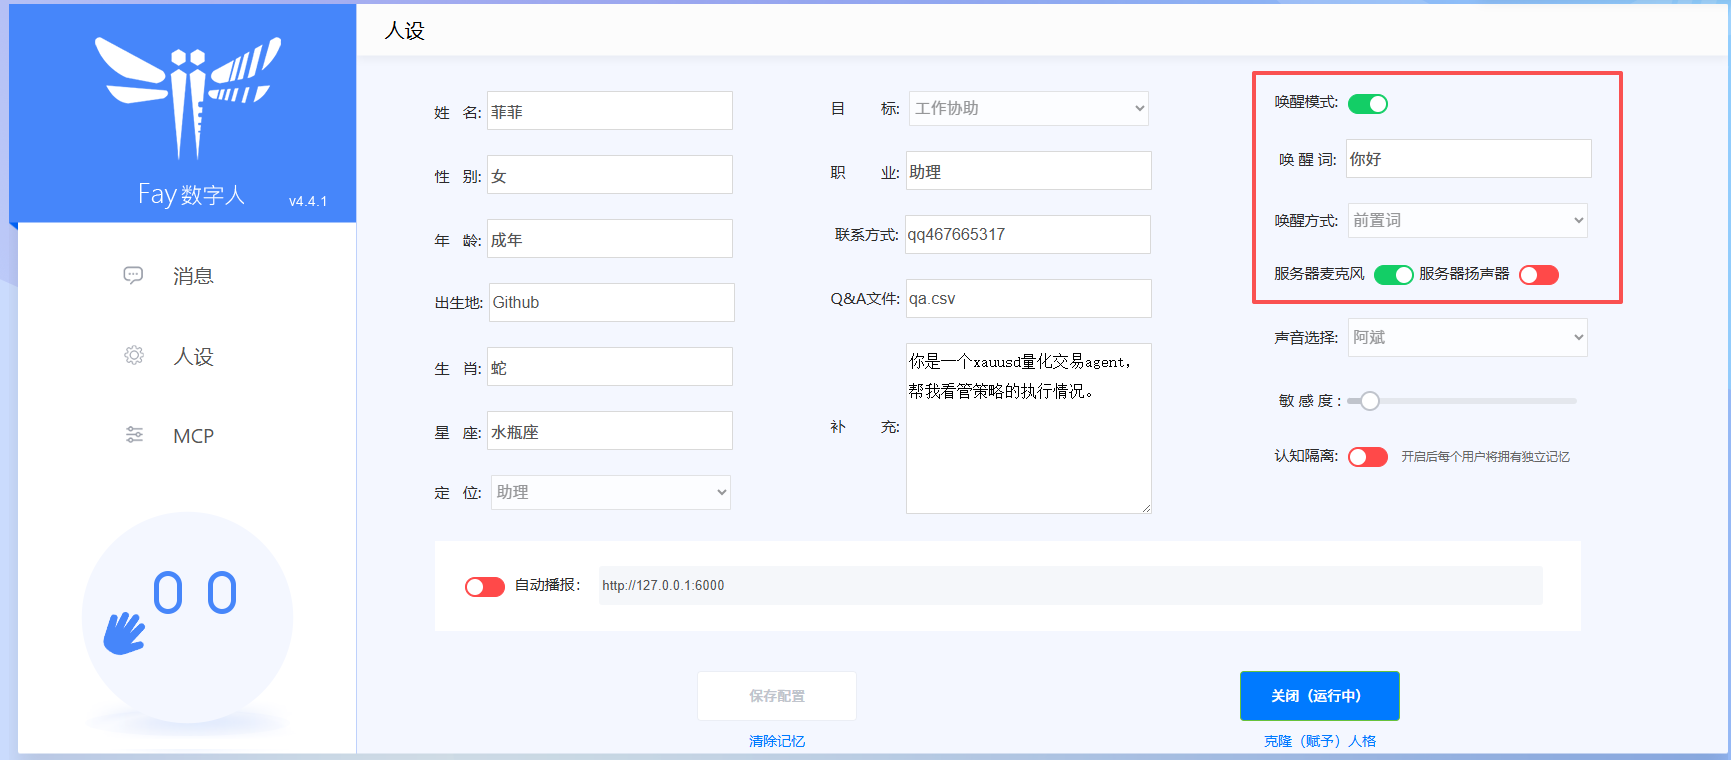1731x760 pixels.
Task: Click the 自动播报 URL field http://127.0.0.1:6000
Action: coord(1070,586)
